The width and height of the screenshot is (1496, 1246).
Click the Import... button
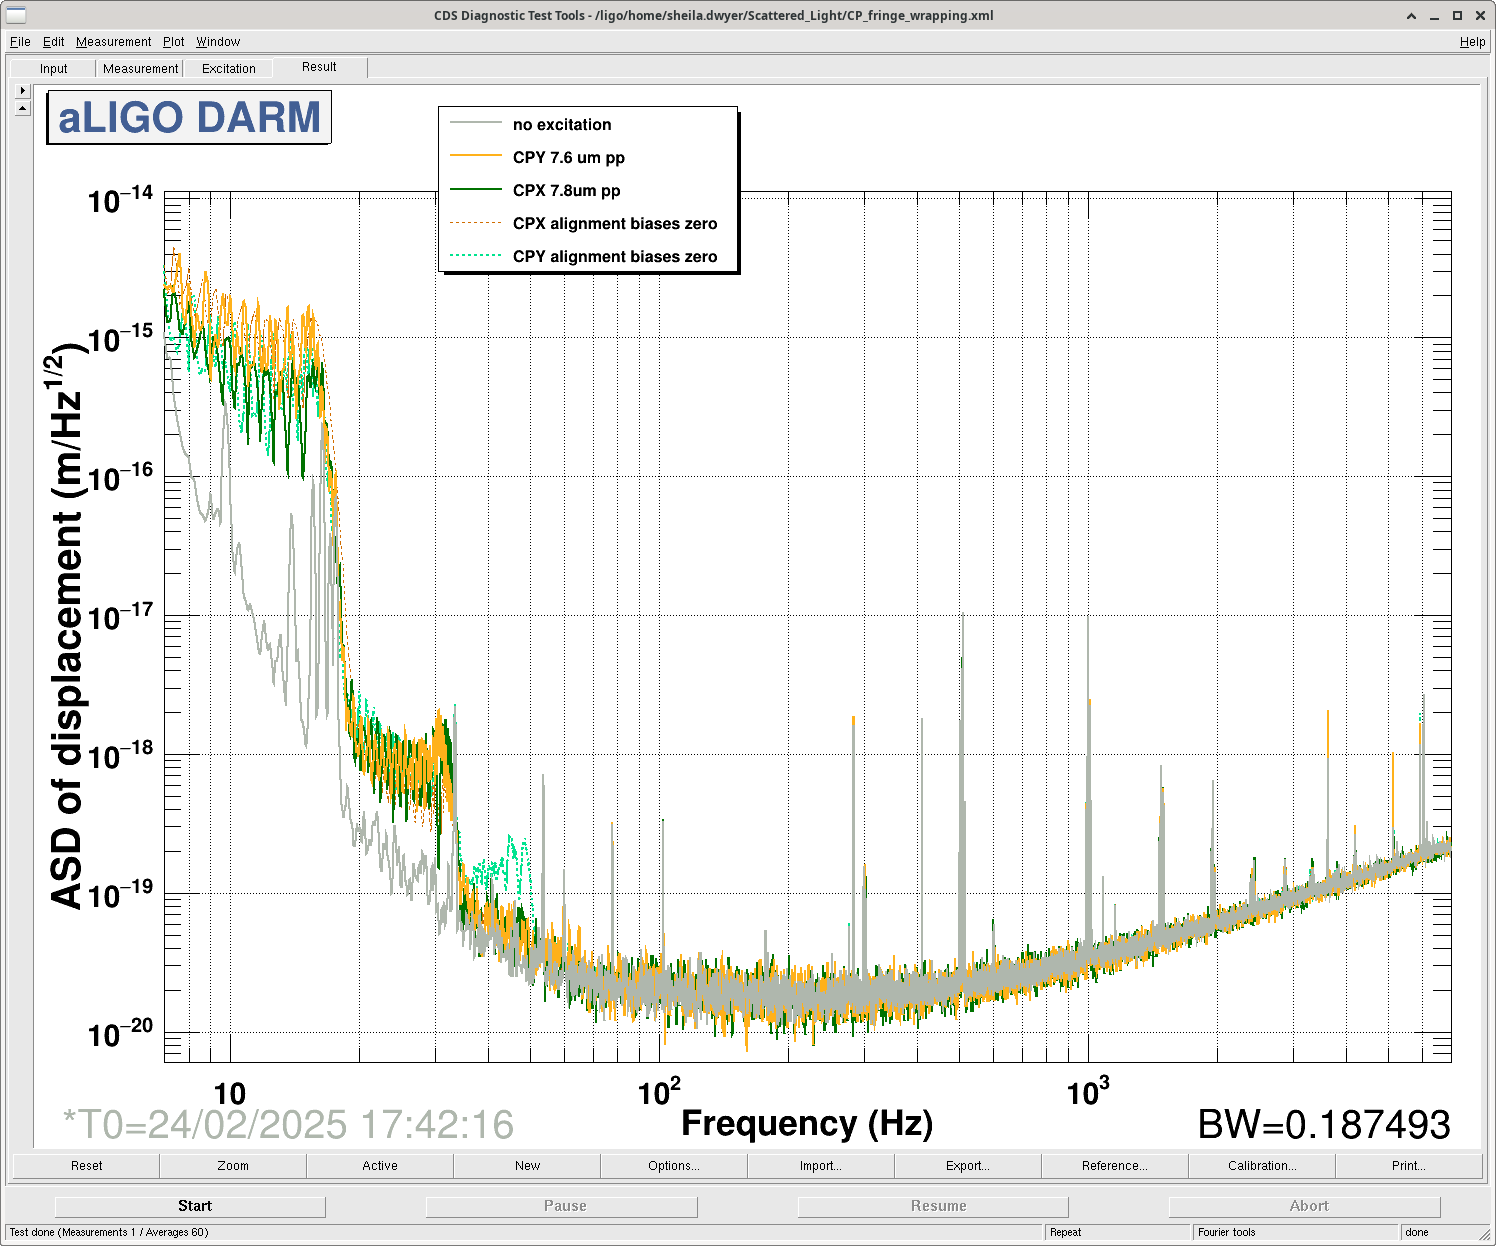(x=821, y=1166)
